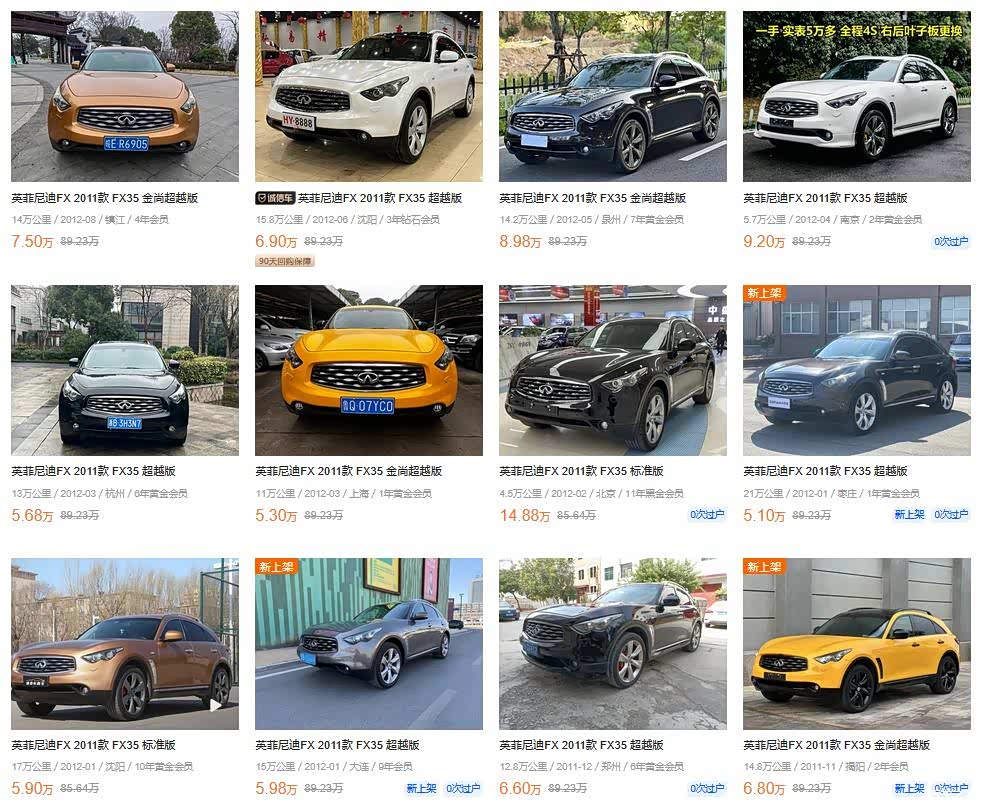Image resolution: width=982 pixels, height=808 pixels.
Task: Open the white FX35 photo with plate HY-8888
Action: 369,96
